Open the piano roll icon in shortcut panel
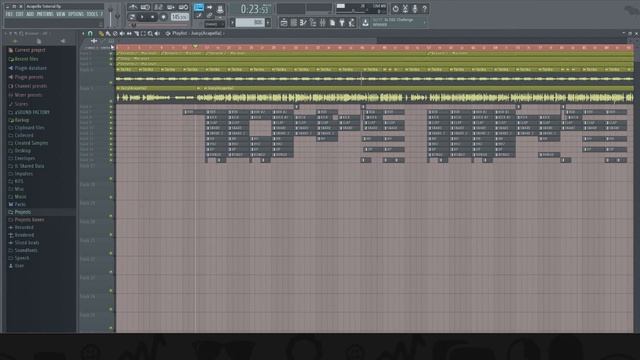Image resolution: width=640 pixels, height=360 pixels. tap(303, 23)
